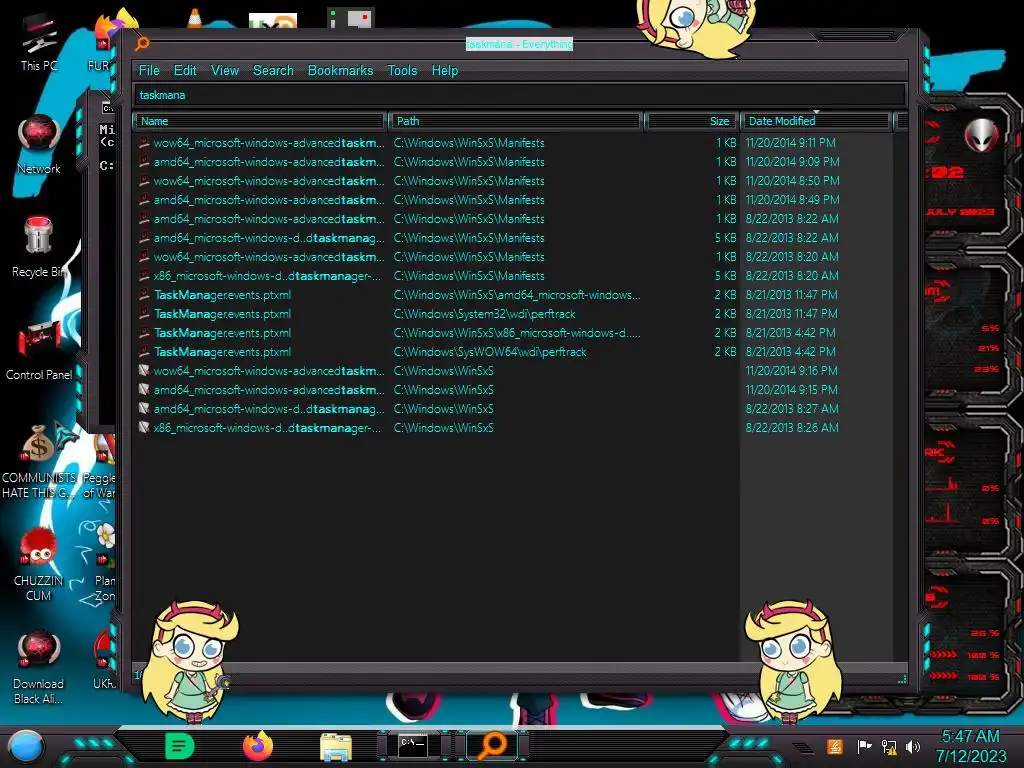Click folder icon of row dated 11/20/2014 9:16 PM
This screenshot has height=768, width=1024.
point(144,371)
